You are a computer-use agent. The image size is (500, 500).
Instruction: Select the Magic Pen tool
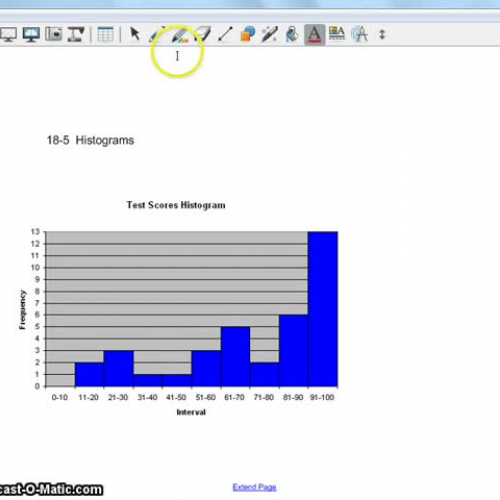tap(269, 34)
